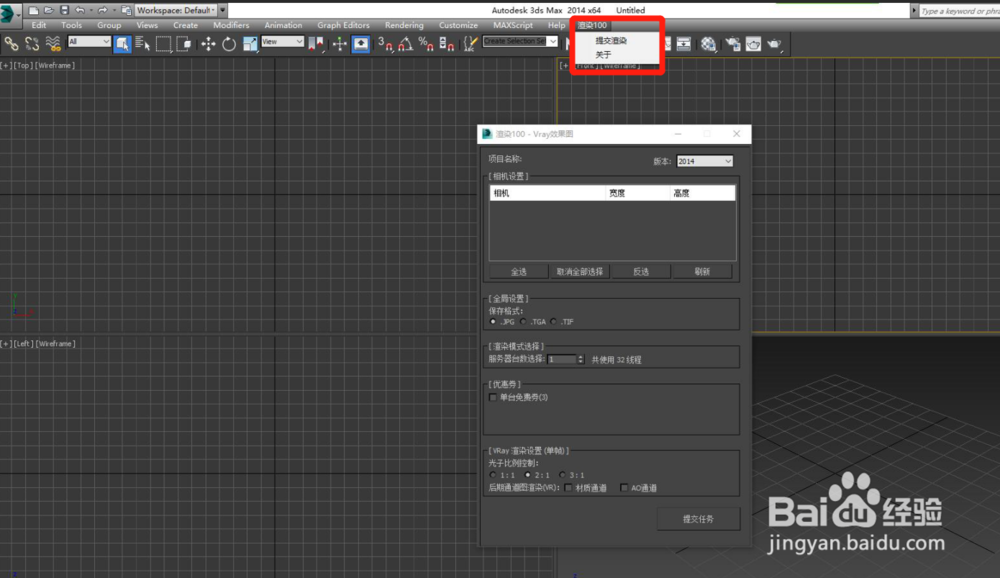
Task: Toggle the Spinner Snap icon
Action: [446, 43]
